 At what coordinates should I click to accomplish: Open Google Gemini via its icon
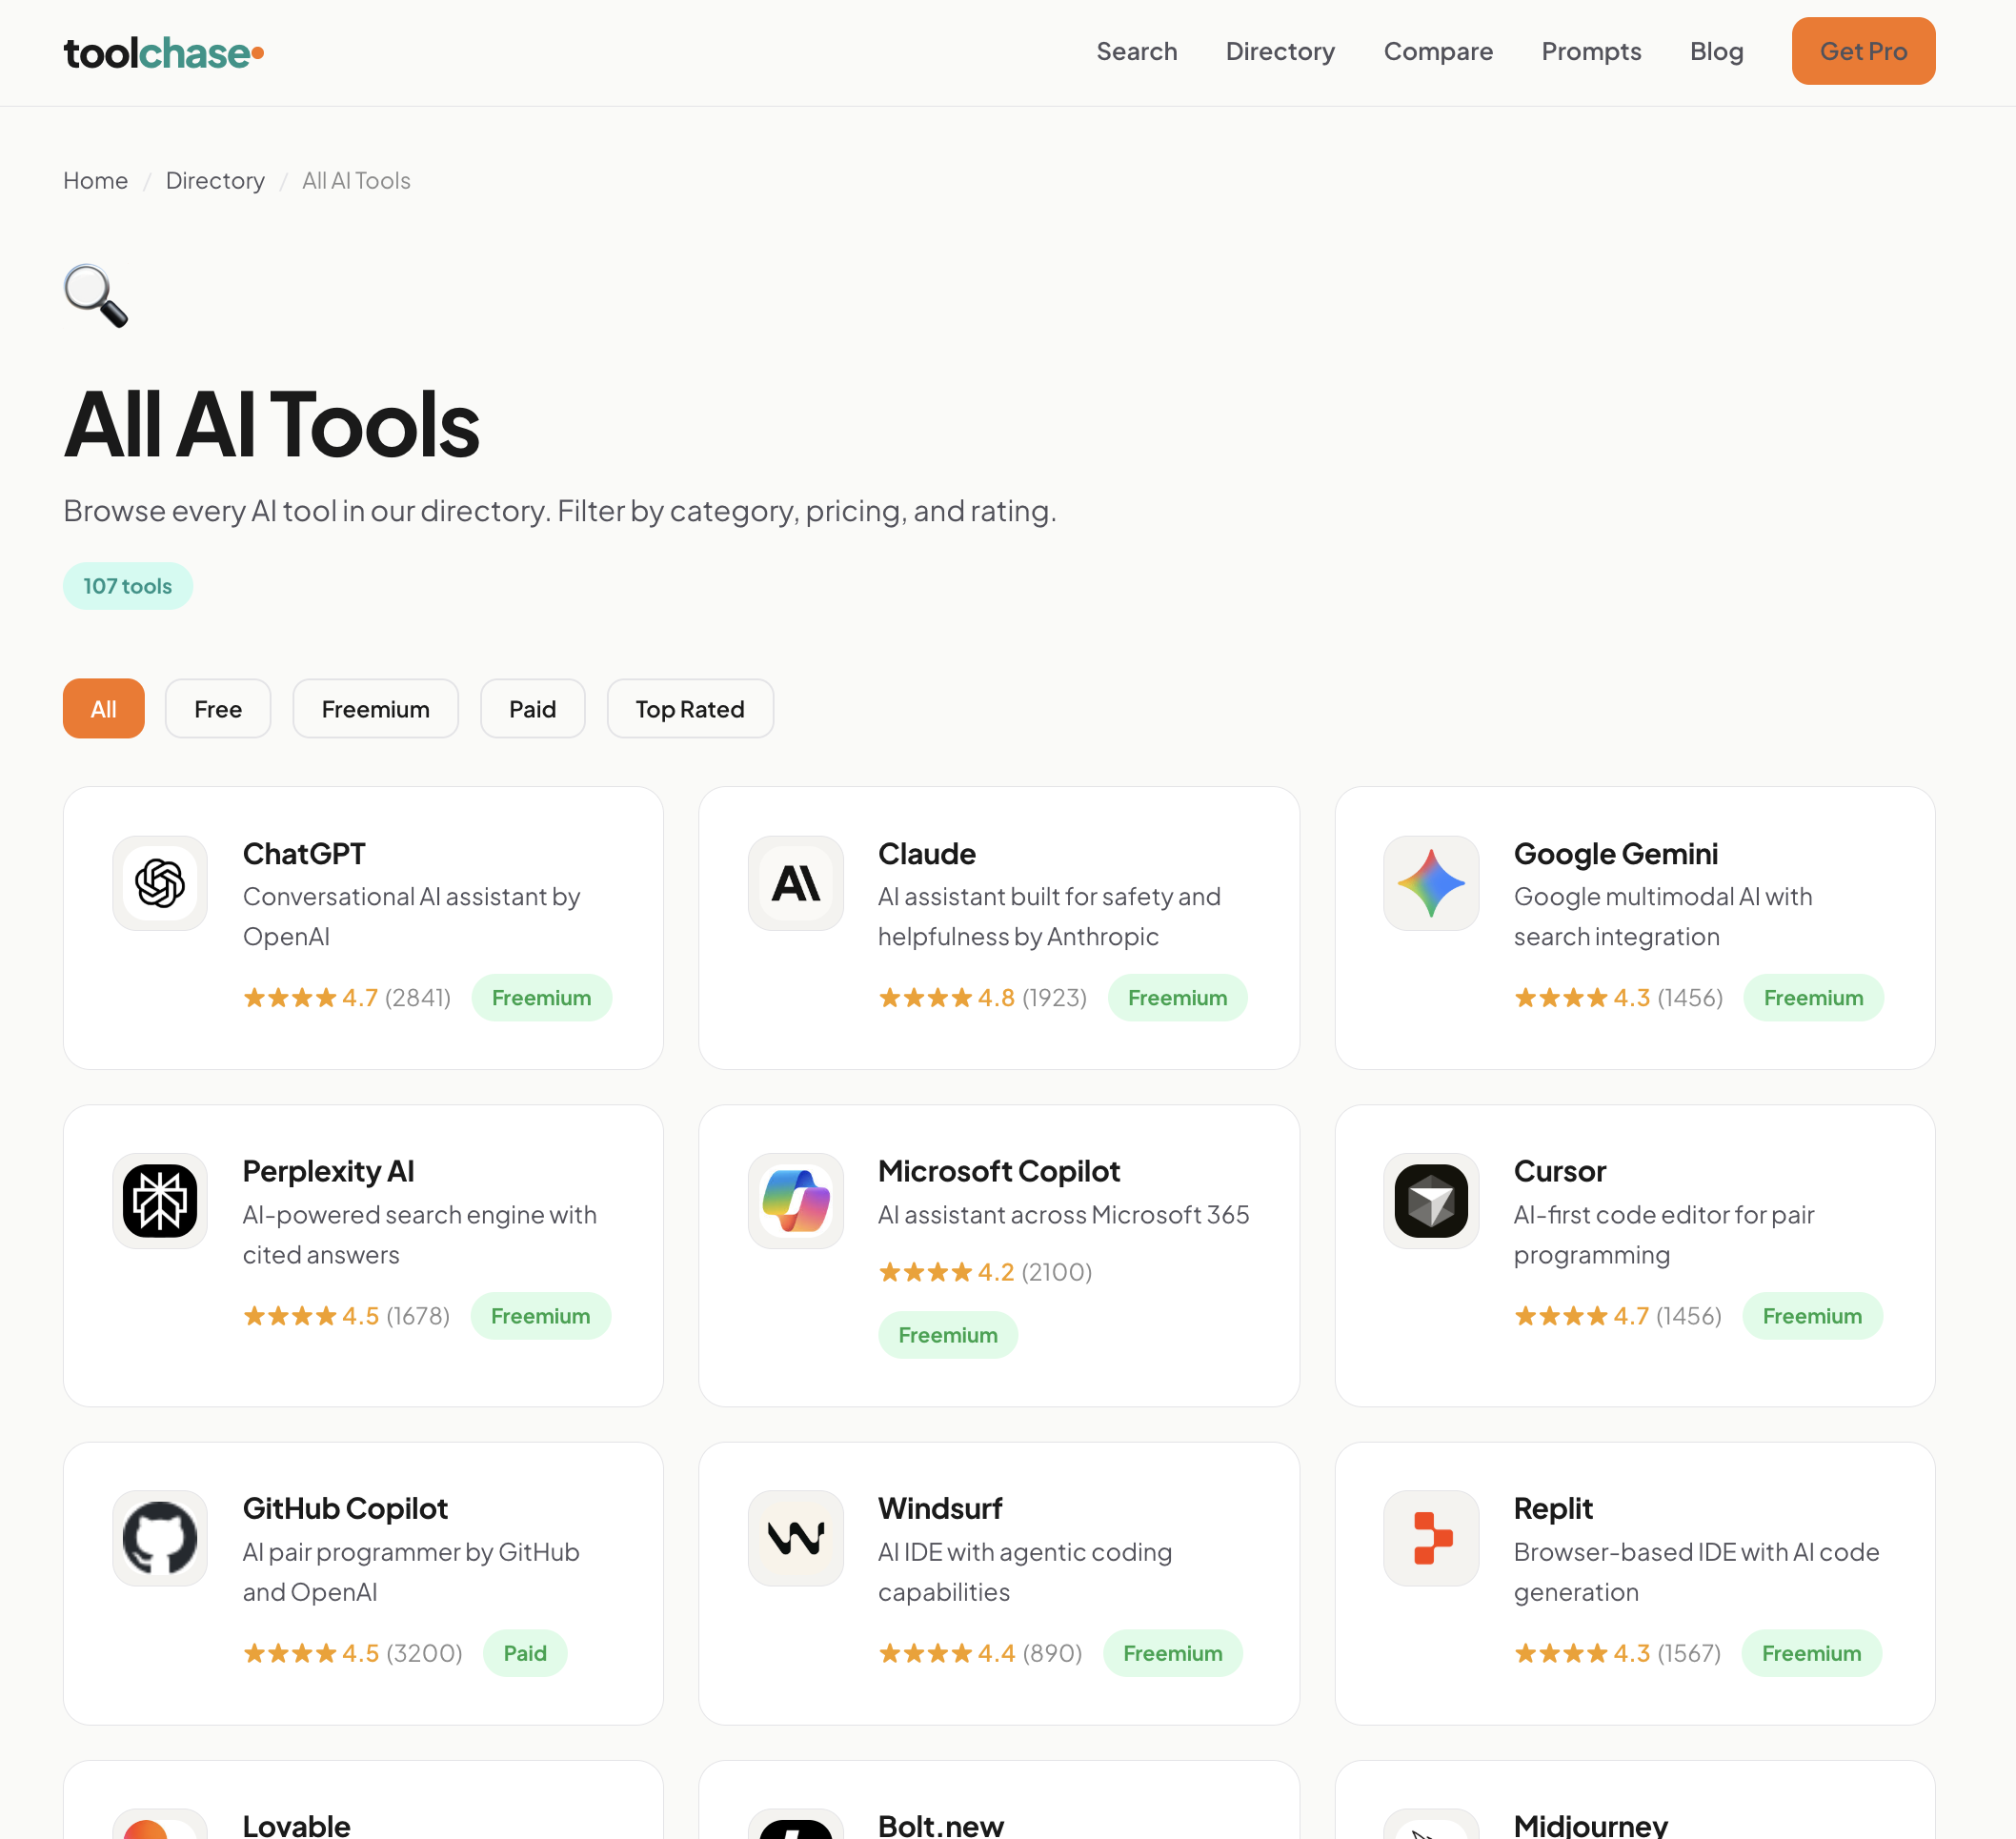[1430, 883]
